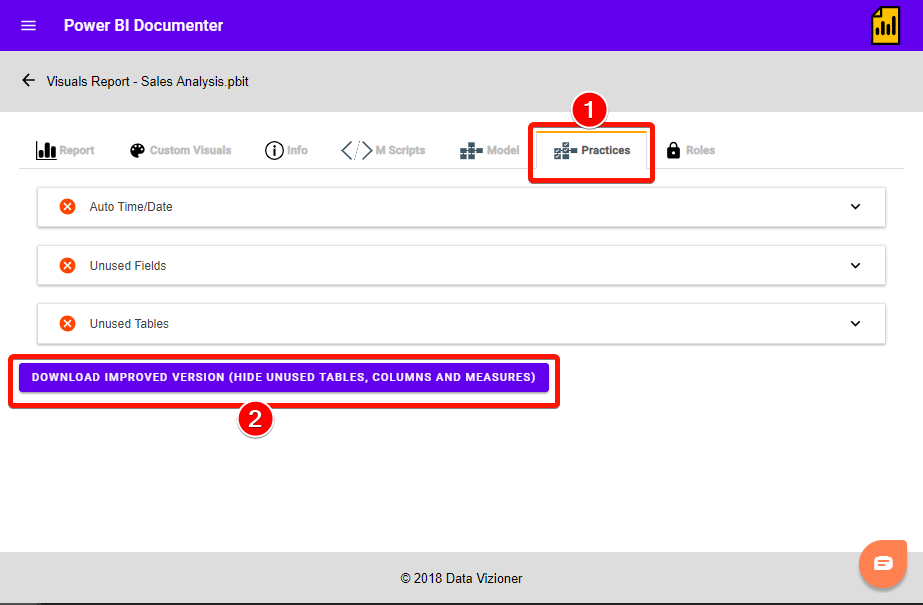Click Download Improved Version button
This screenshot has width=923, height=605.
[x=284, y=377]
